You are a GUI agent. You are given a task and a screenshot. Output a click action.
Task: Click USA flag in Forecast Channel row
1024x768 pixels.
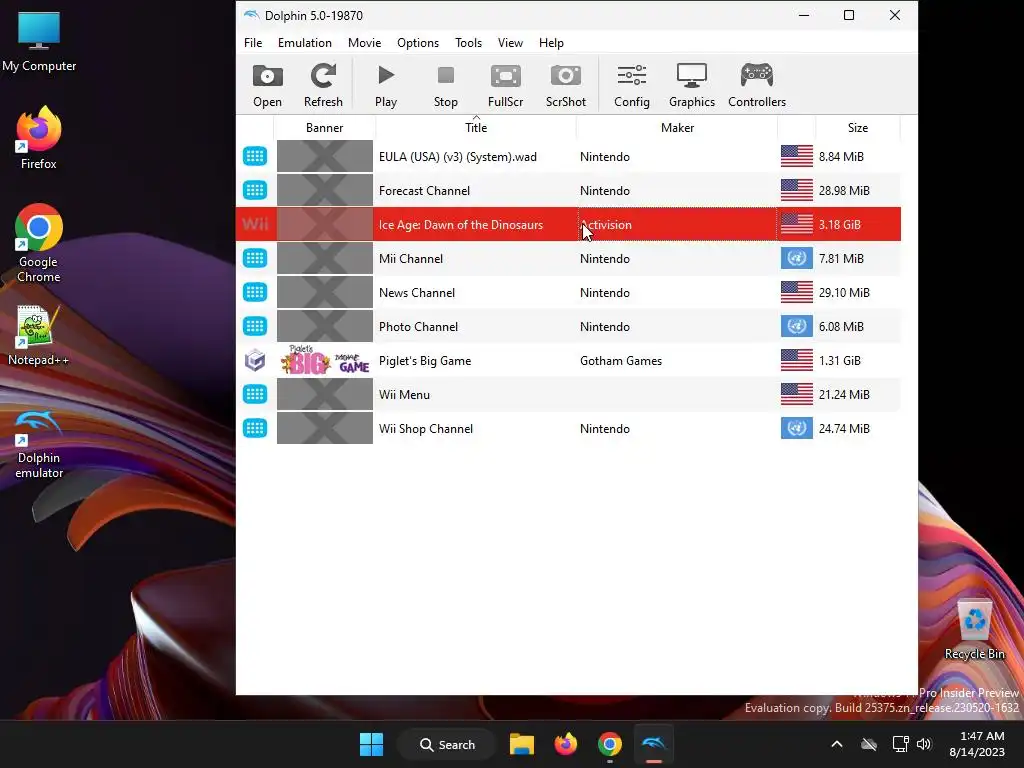[x=797, y=191]
